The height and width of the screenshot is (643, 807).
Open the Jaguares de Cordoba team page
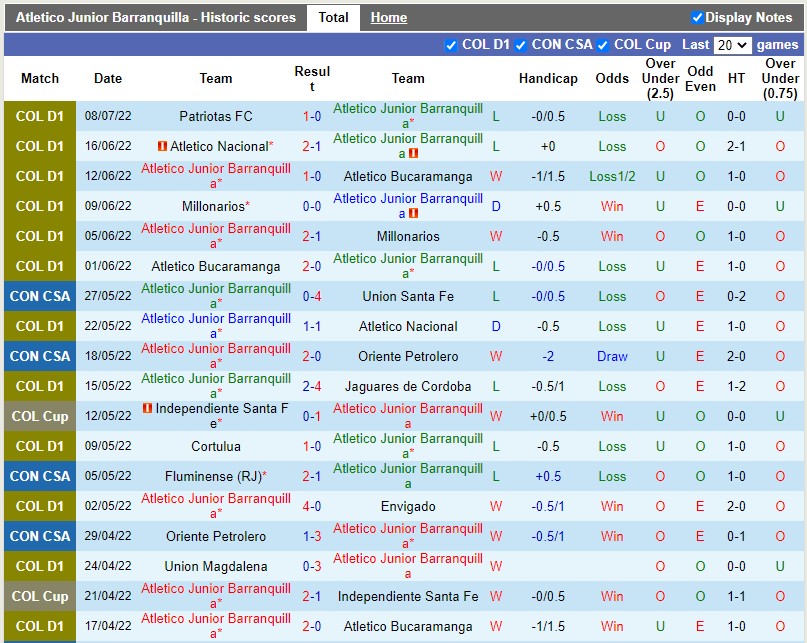coord(408,387)
